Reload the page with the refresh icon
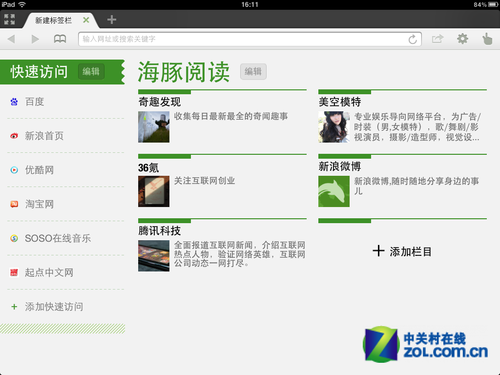 click(413, 39)
